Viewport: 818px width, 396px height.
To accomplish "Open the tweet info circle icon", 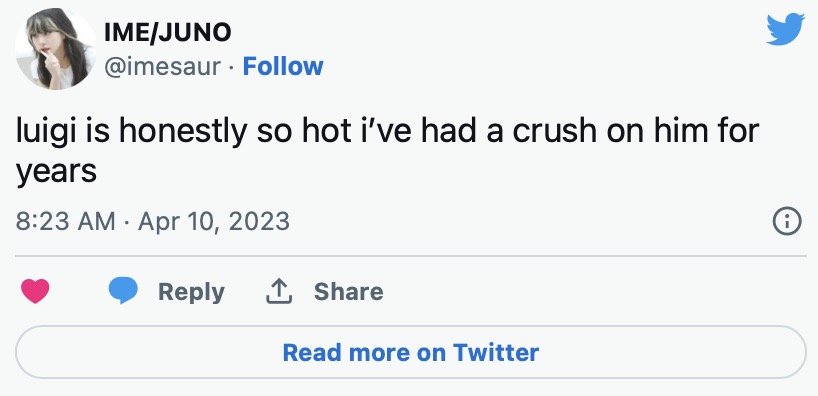I will coord(786,222).
